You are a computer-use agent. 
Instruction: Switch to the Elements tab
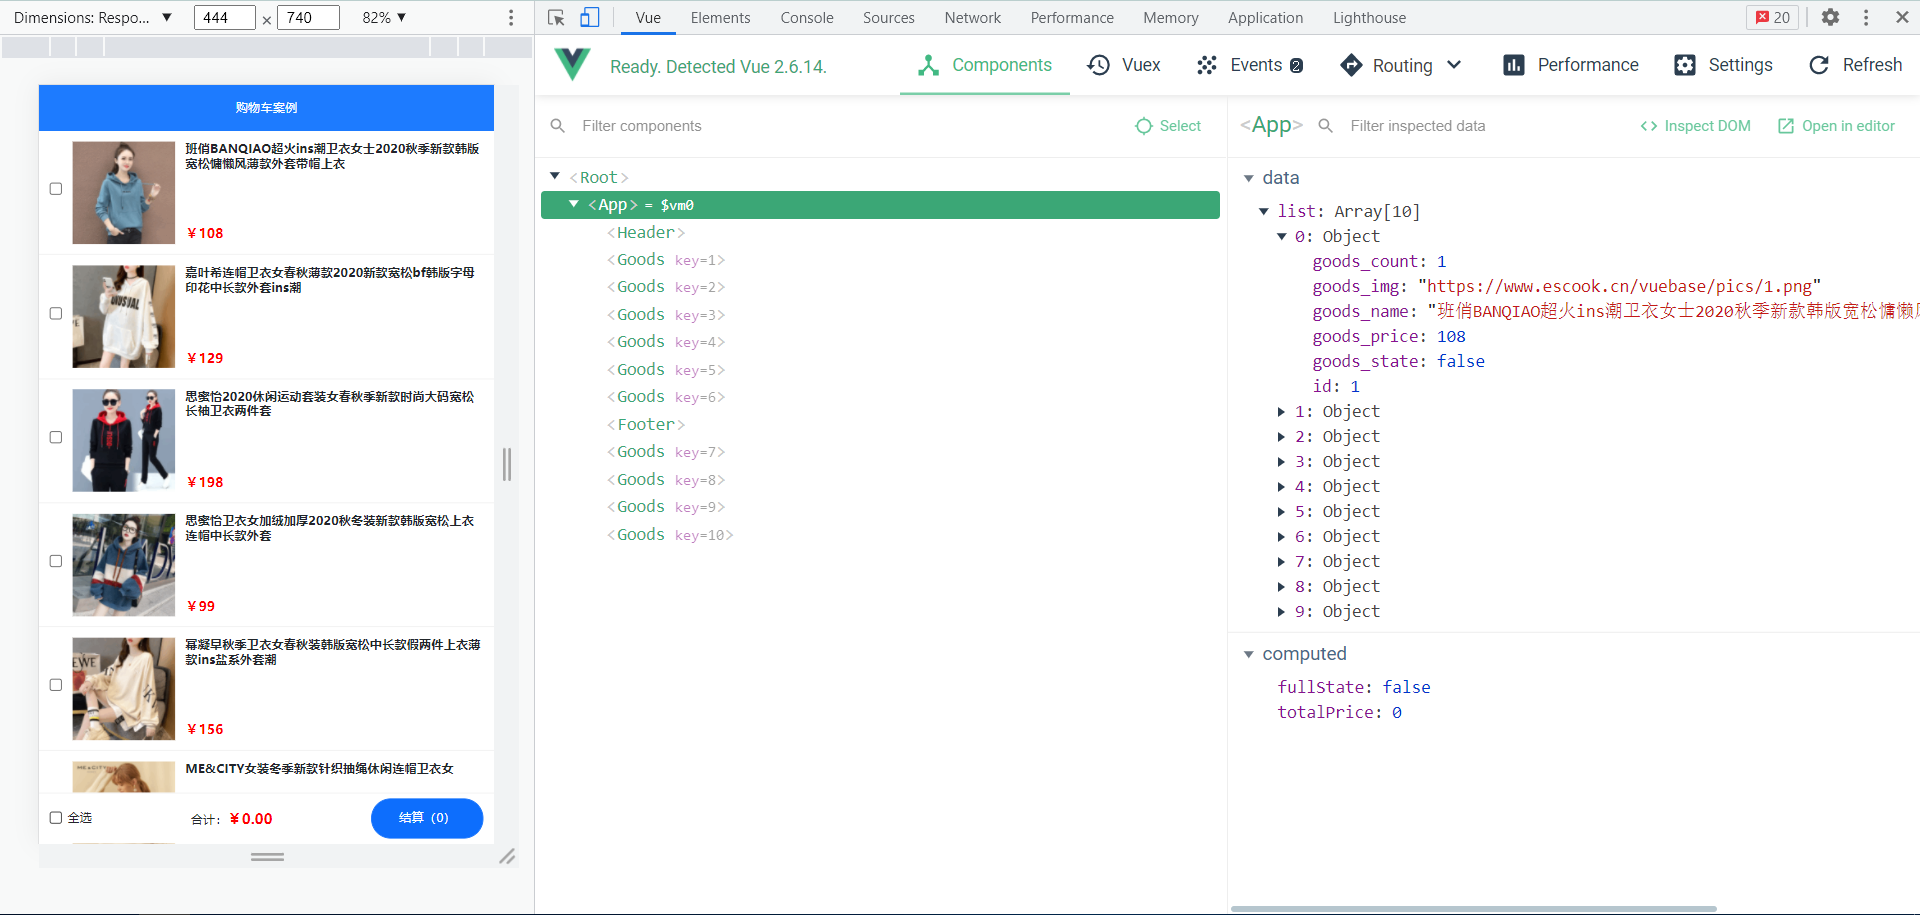720,18
